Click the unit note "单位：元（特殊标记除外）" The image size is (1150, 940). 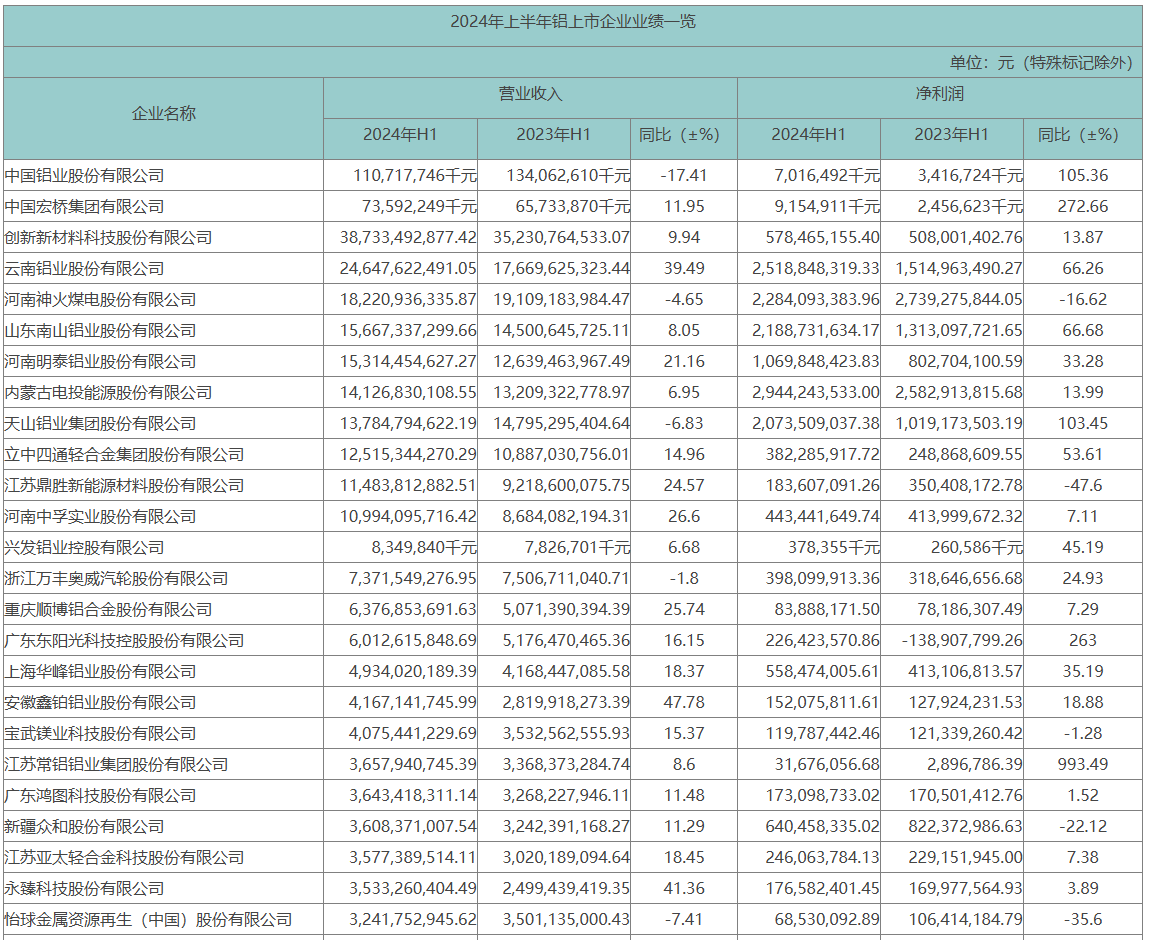(x=1041, y=62)
